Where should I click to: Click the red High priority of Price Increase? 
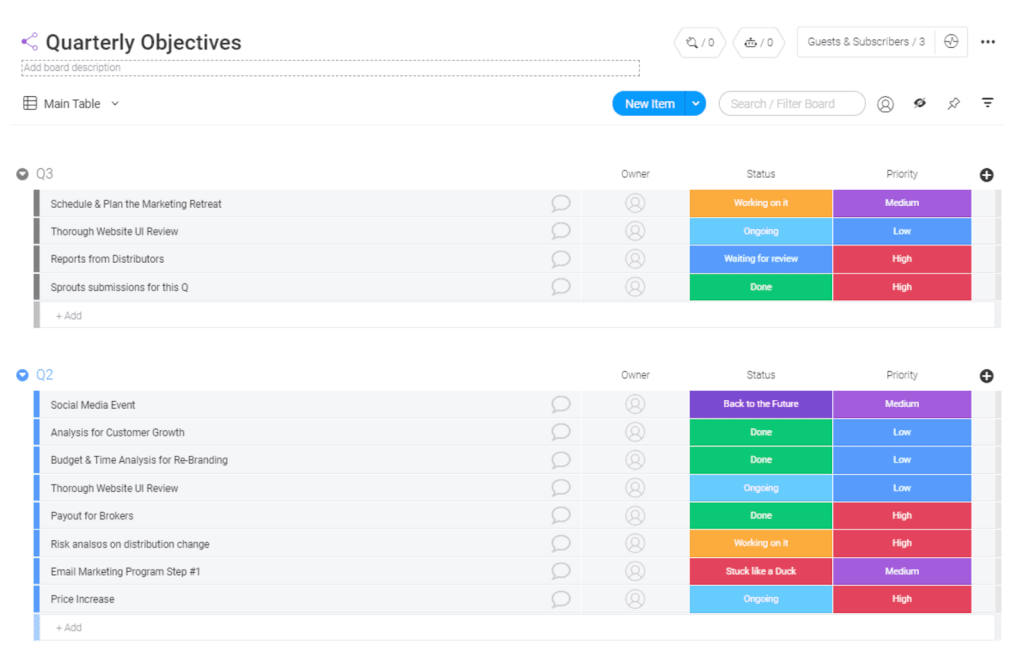tap(902, 599)
